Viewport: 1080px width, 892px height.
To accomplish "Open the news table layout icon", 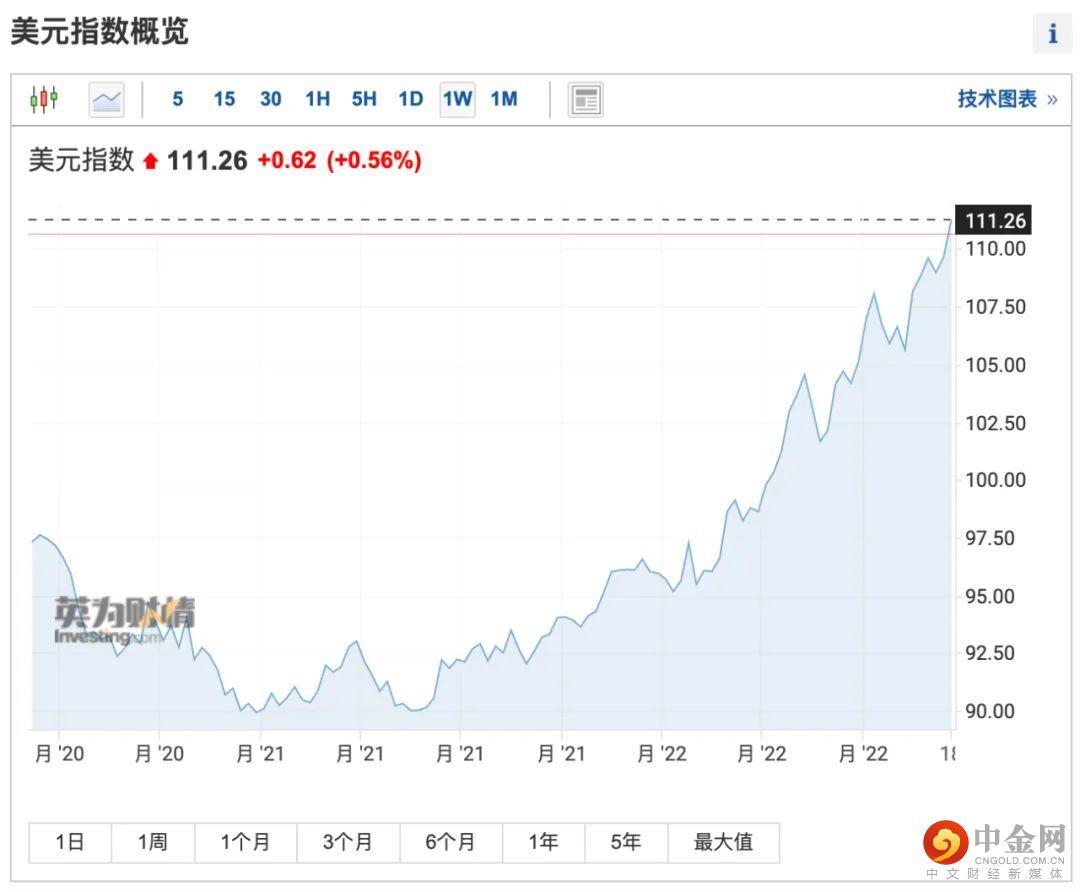I will tap(585, 100).
